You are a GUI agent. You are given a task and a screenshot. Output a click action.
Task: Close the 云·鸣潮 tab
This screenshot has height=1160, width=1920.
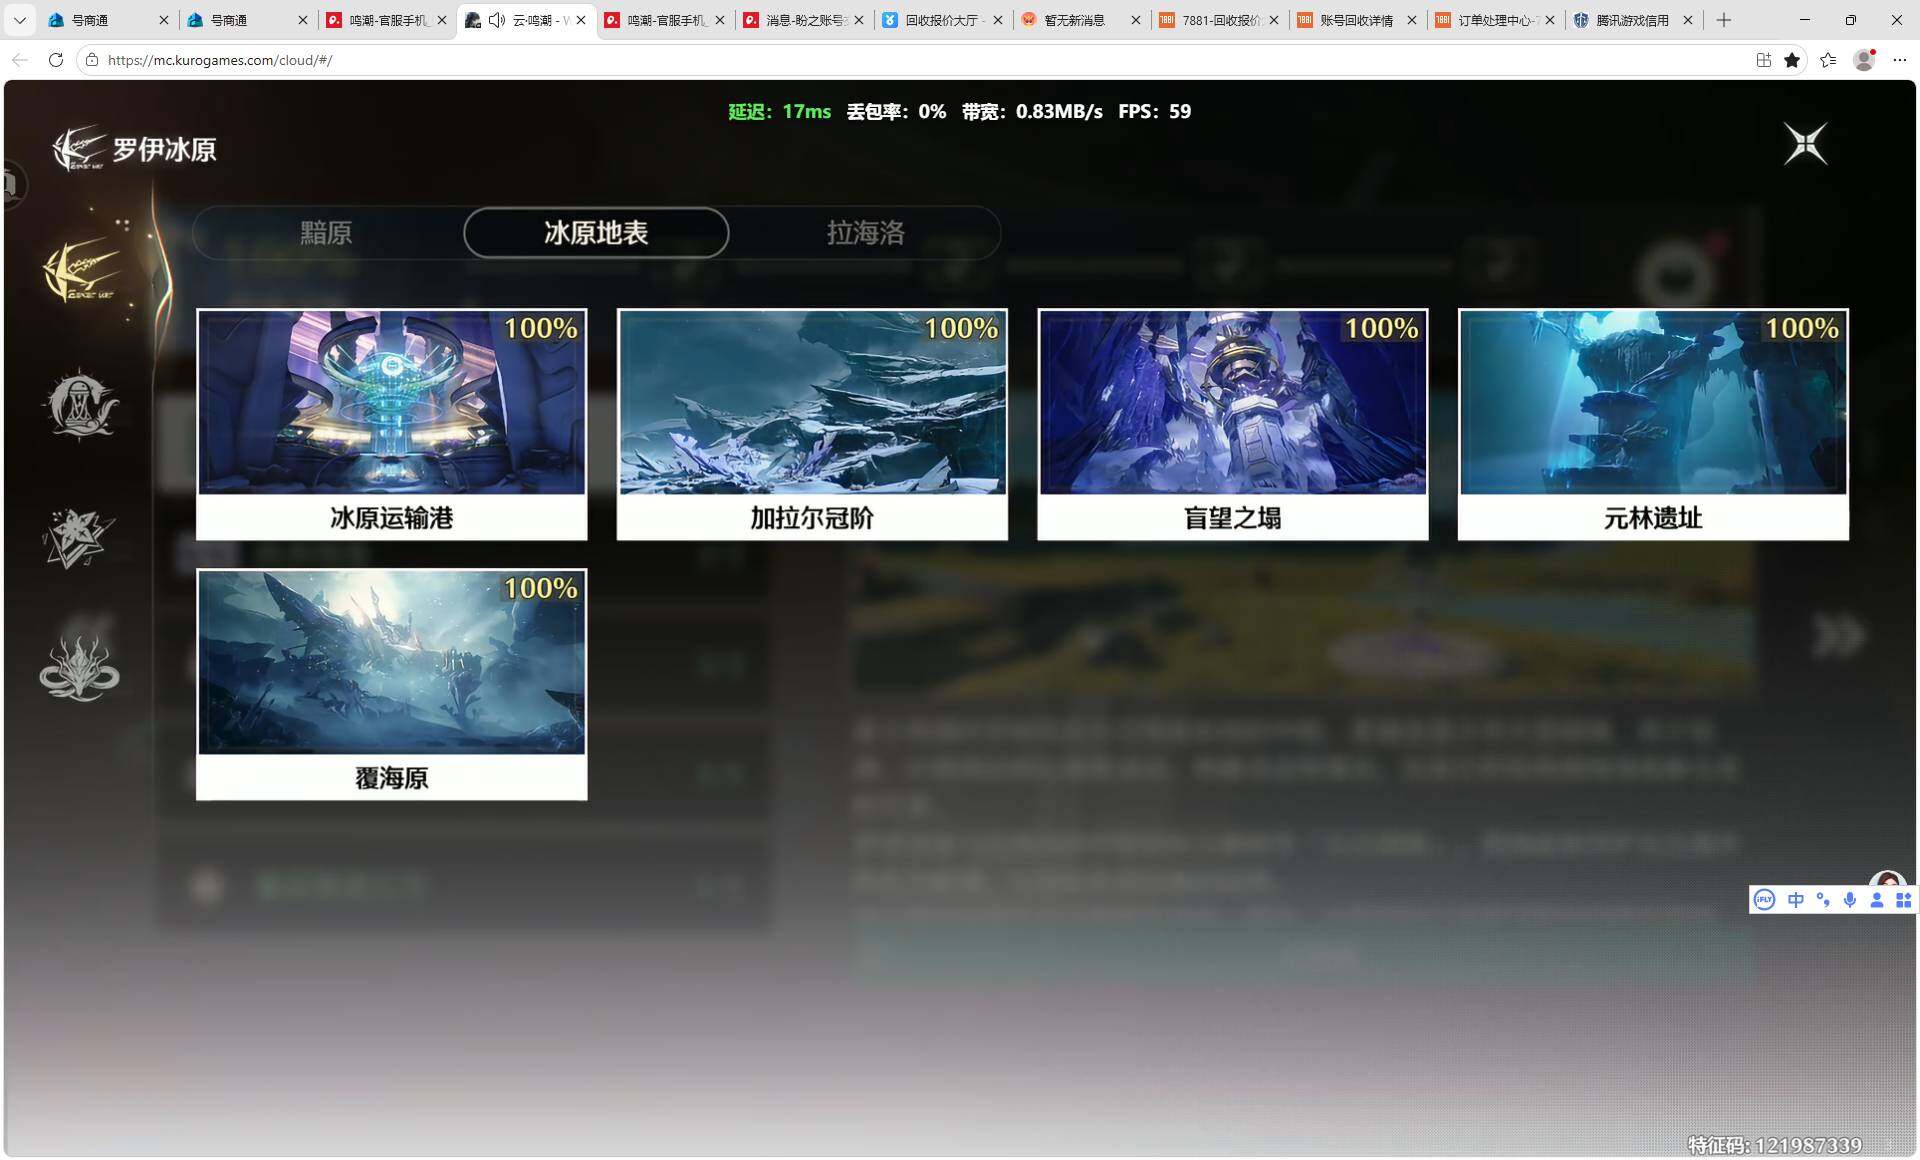tap(581, 20)
